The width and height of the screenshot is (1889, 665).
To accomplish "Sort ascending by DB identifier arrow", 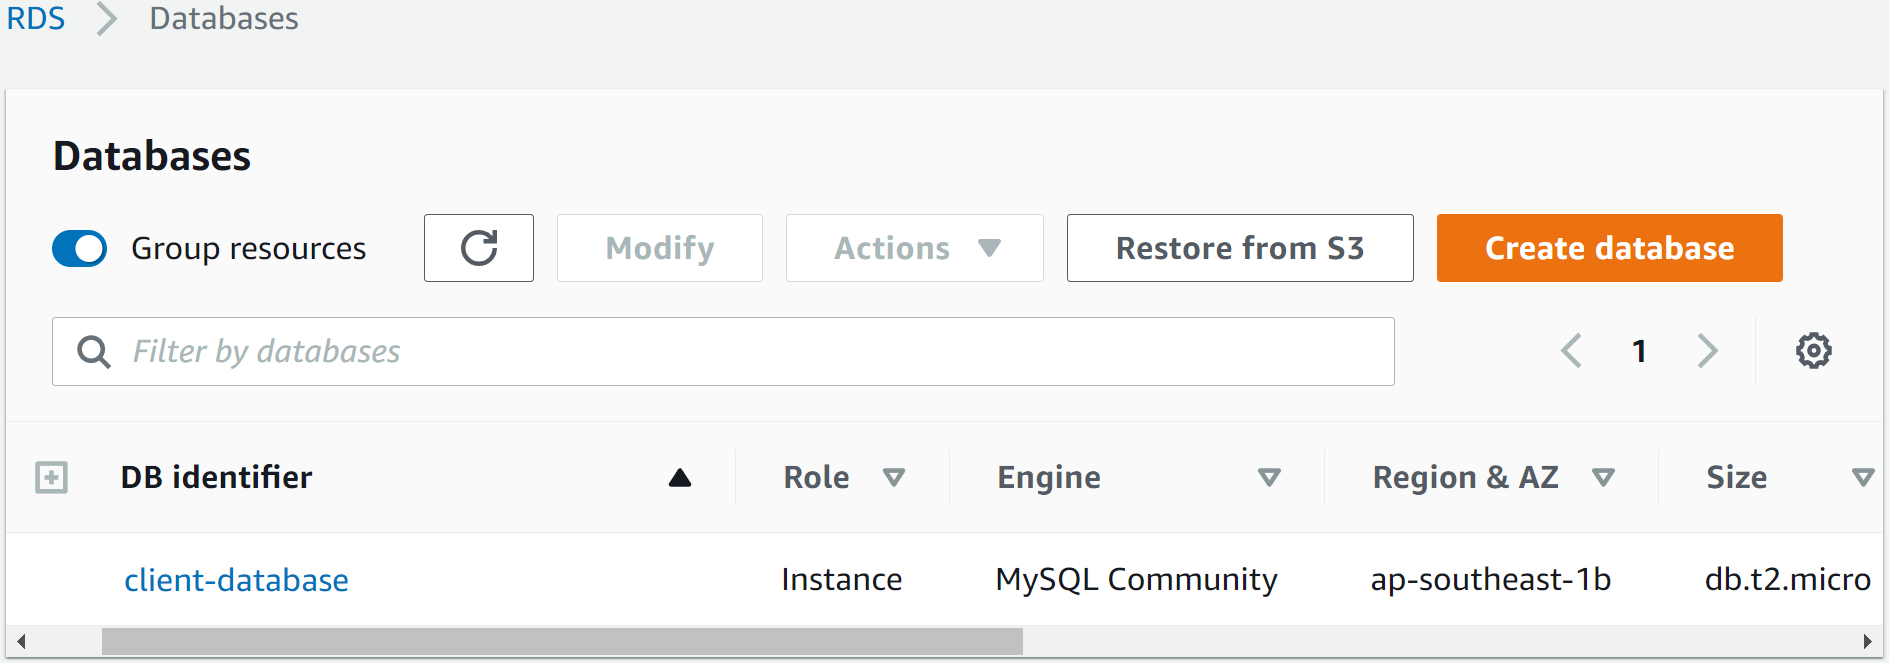I will tap(680, 478).
